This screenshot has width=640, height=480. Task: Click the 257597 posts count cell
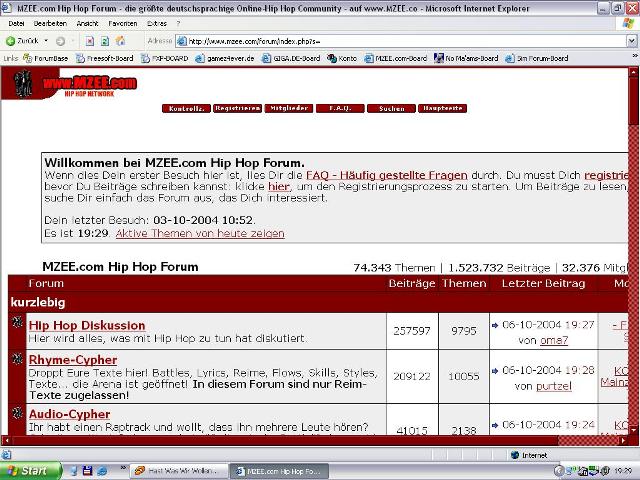tap(412, 331)
